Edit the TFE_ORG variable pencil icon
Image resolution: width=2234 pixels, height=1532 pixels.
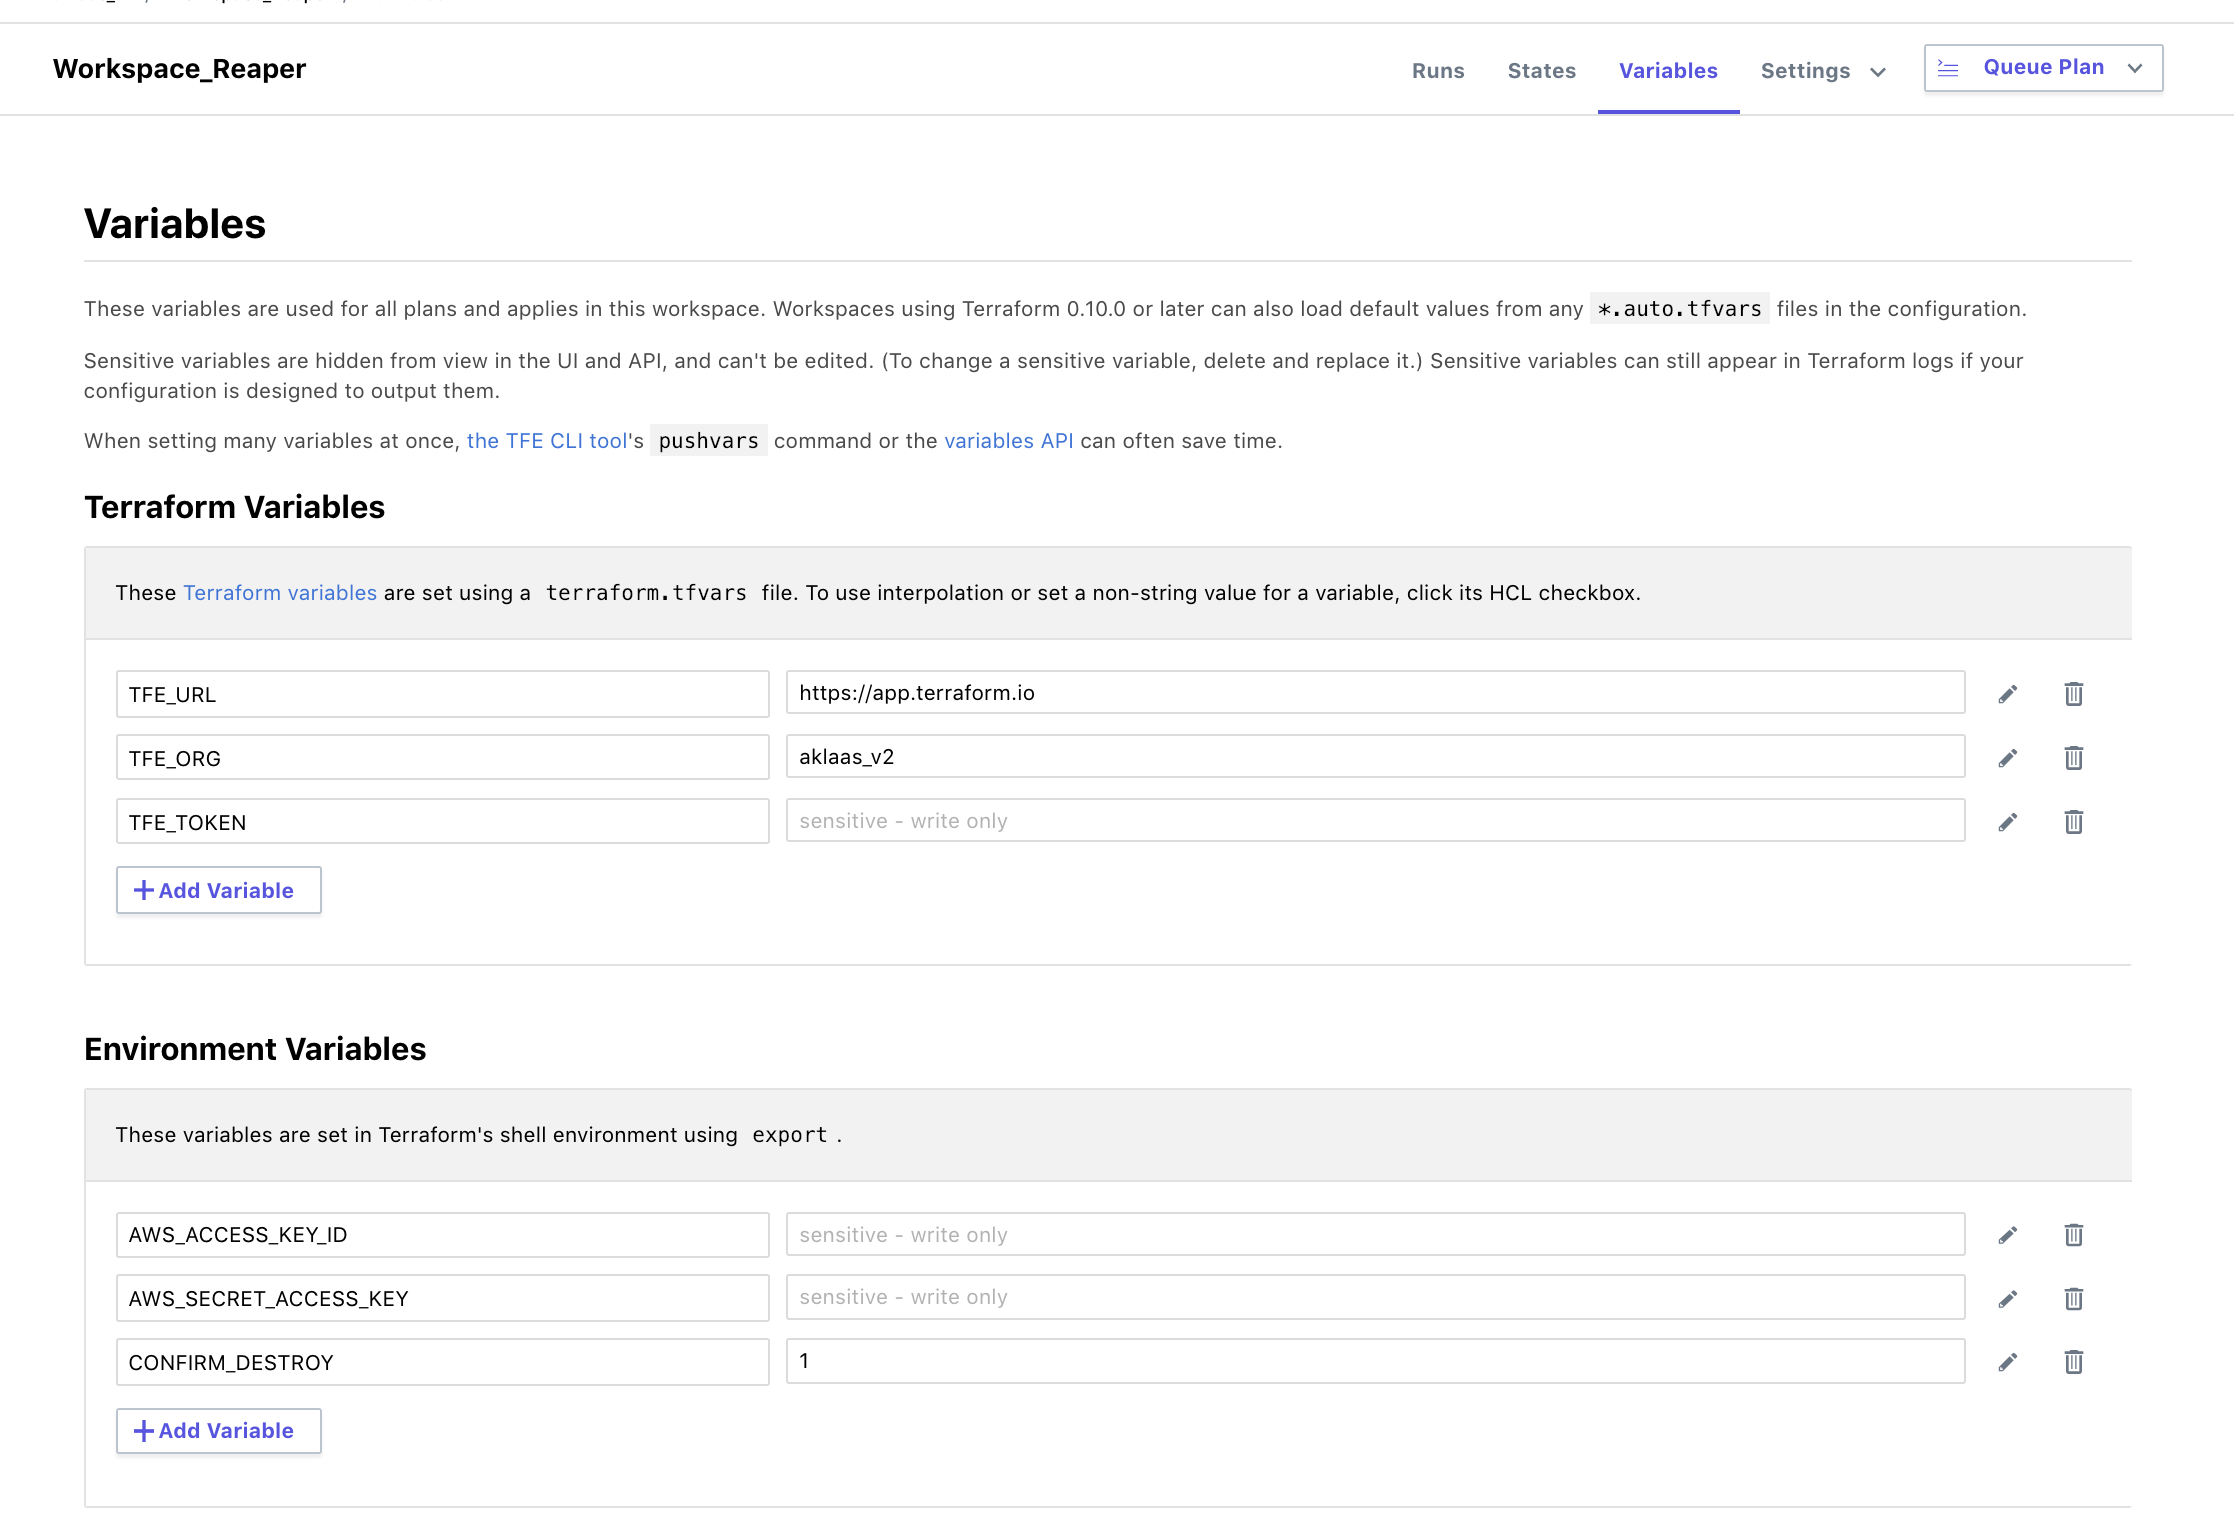click(2007, 758)
